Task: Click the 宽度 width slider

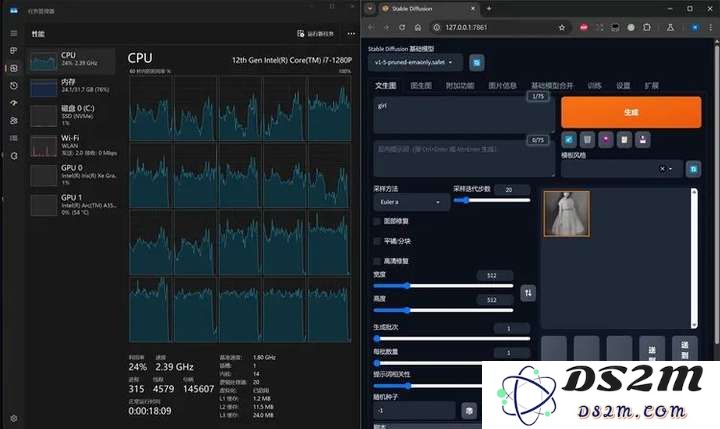Action: 443,286
